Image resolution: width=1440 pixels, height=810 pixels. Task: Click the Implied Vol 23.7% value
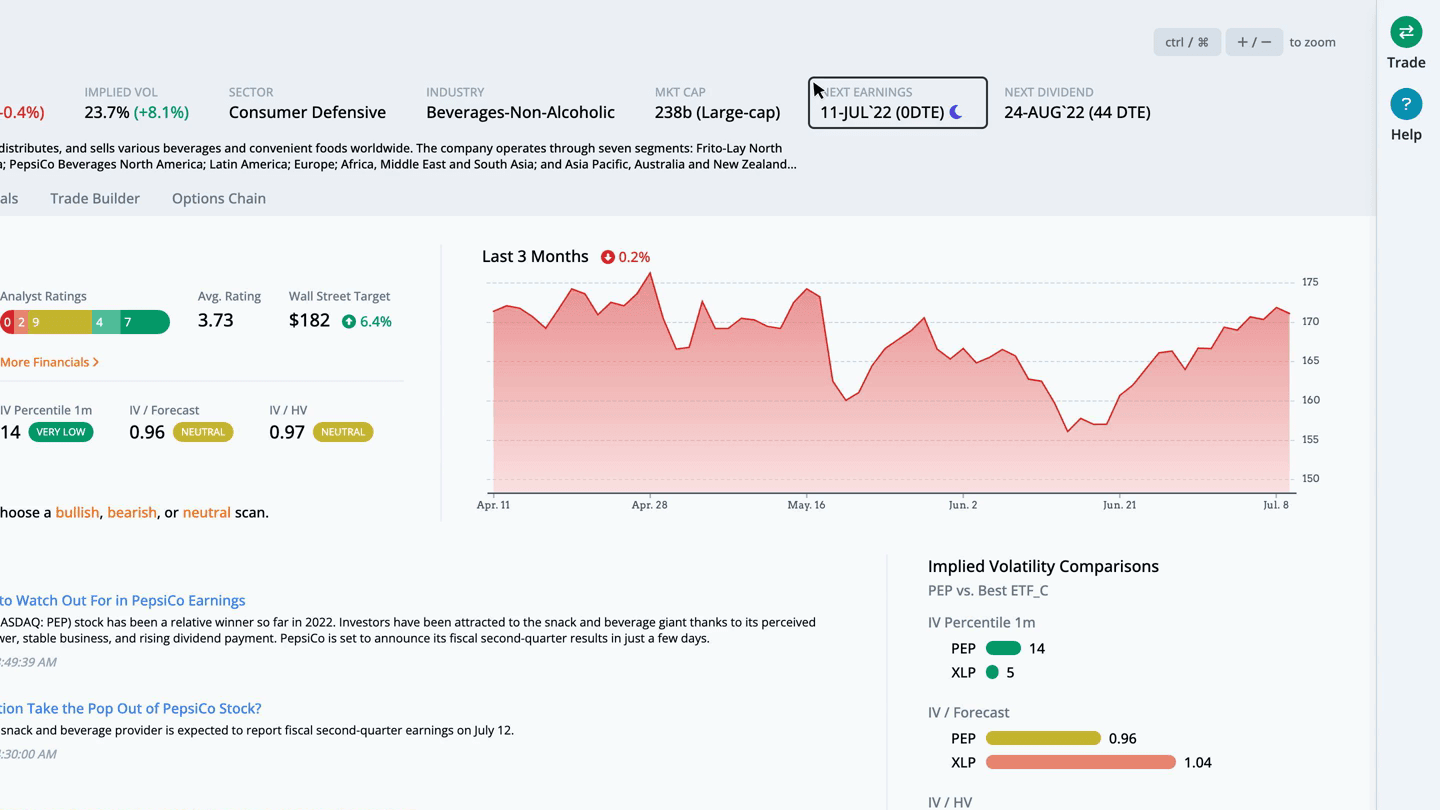click(107, 112)
